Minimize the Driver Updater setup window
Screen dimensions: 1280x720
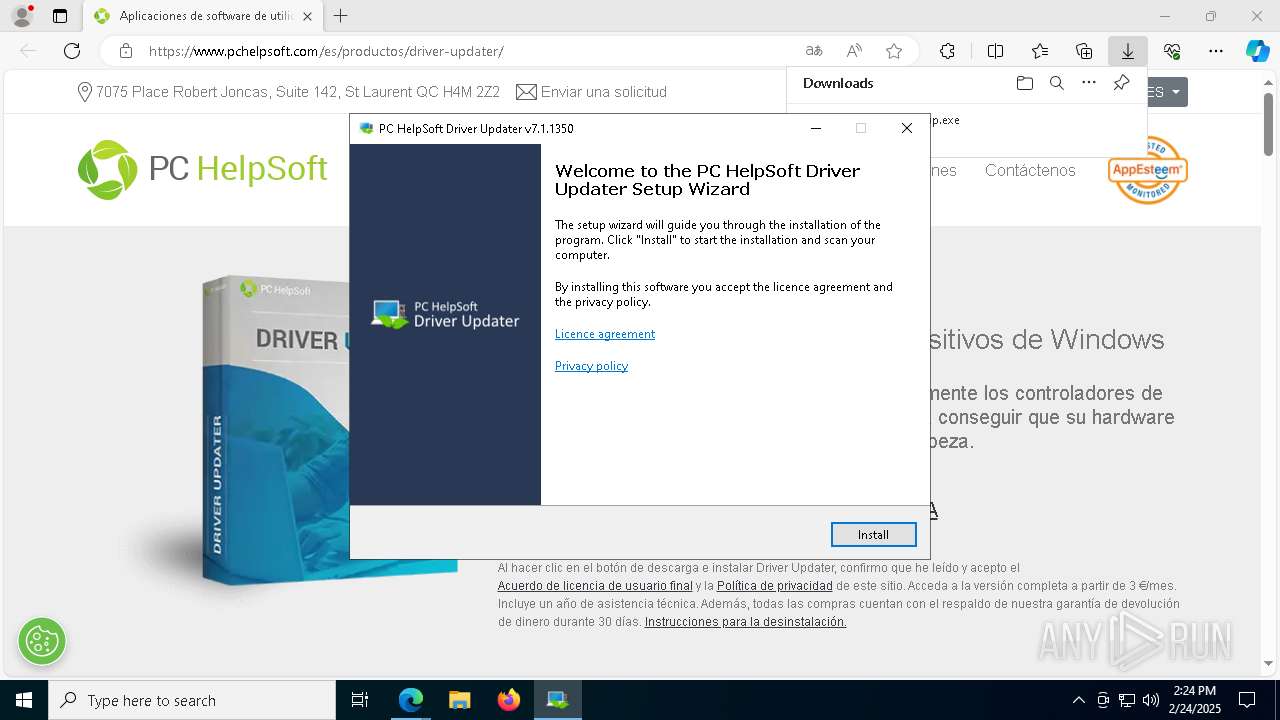[x=815, y=128]
